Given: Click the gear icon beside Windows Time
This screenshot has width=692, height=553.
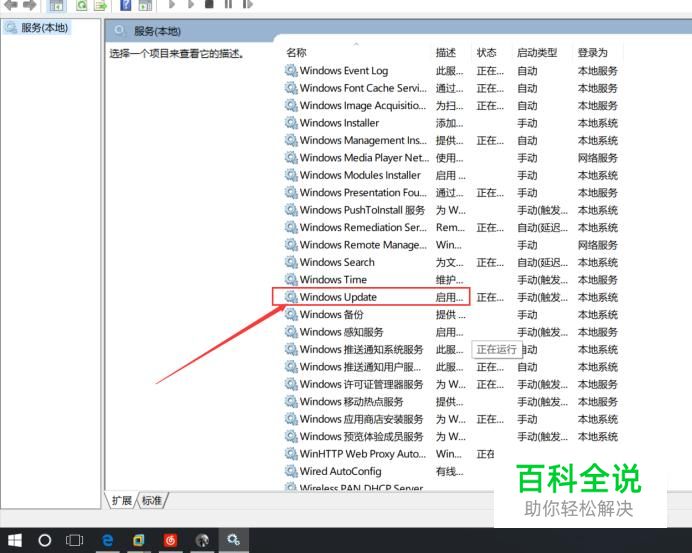Looking at the screenshot, I should coord(291,279).
